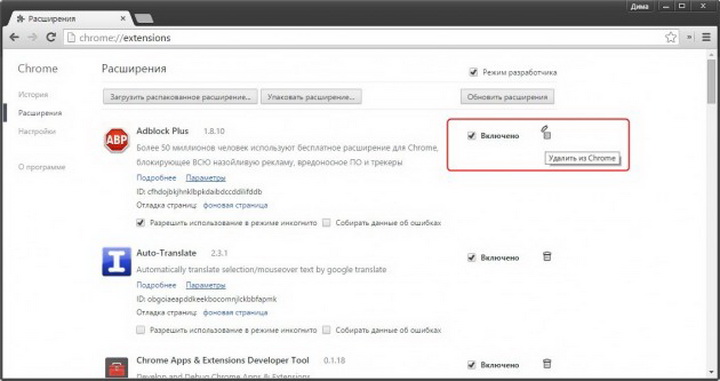This screenshot has width=720, height=381.
Task: Click Auto-Translate extension logo
Action: click(117, 262)
